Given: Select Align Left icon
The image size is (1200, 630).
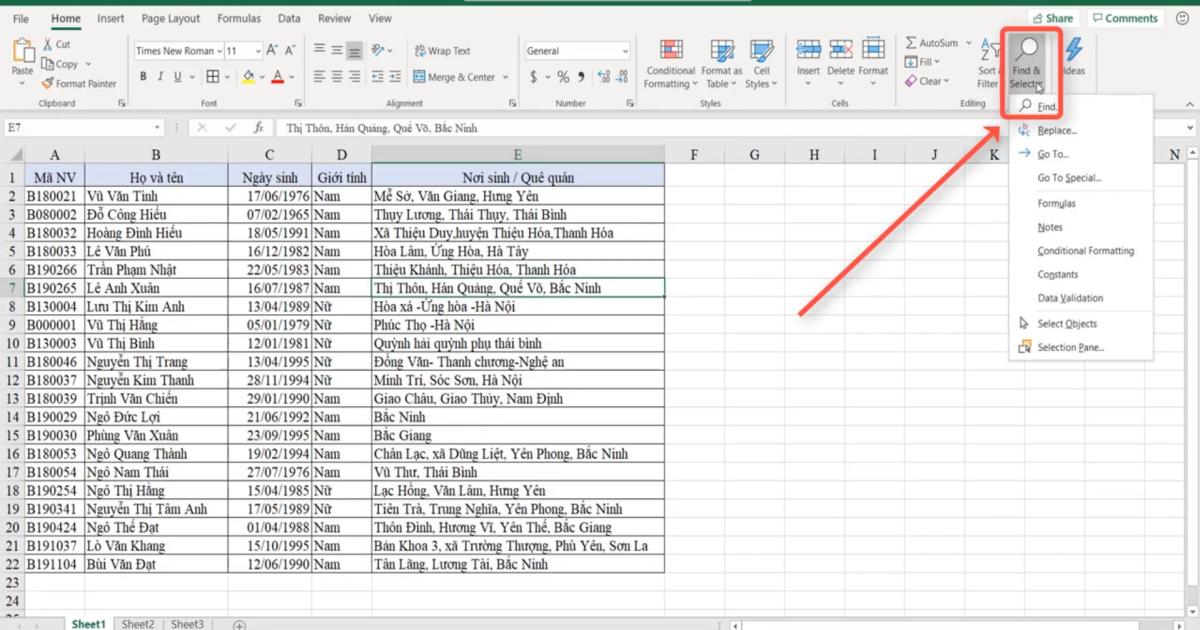Looking at the screenshot, I should [319, 77].
